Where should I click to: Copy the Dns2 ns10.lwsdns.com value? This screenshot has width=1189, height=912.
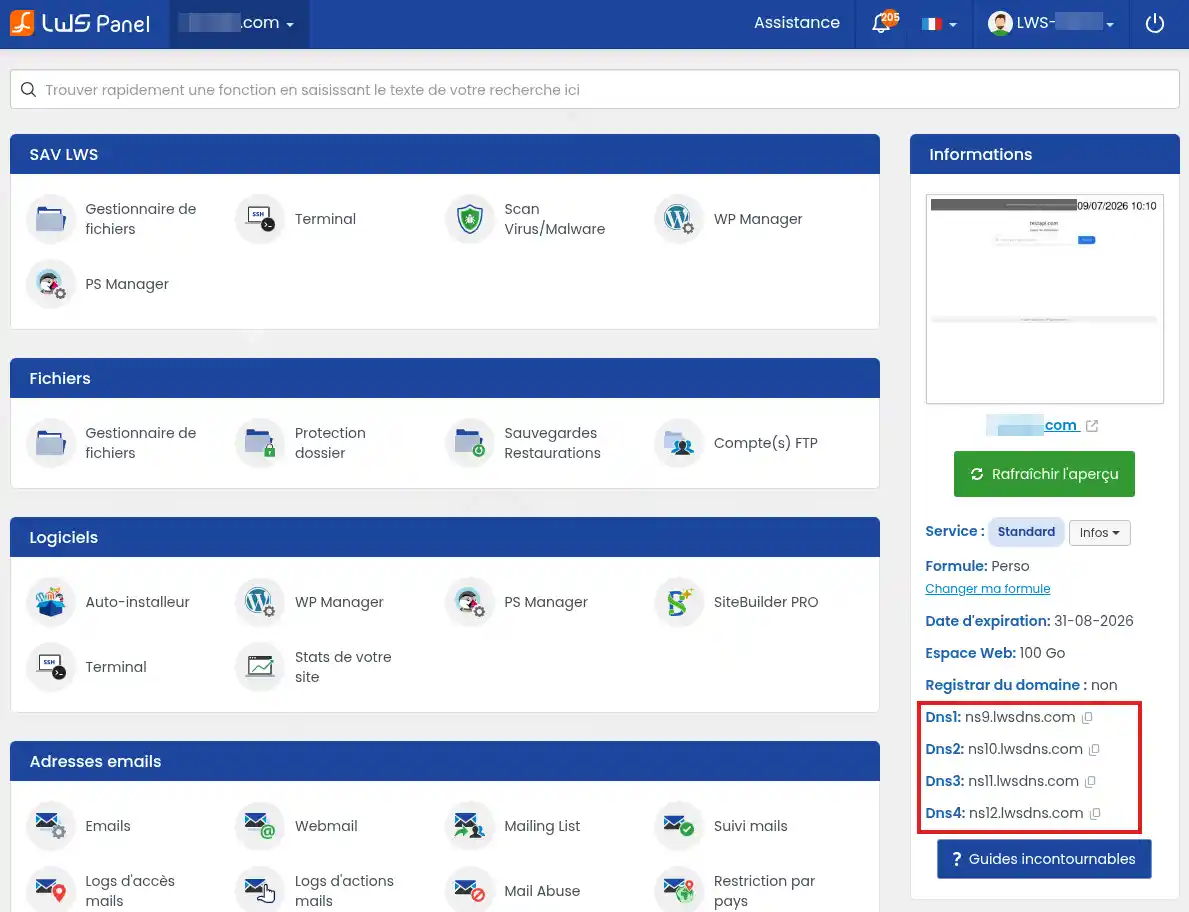[x=1094, y=750]
